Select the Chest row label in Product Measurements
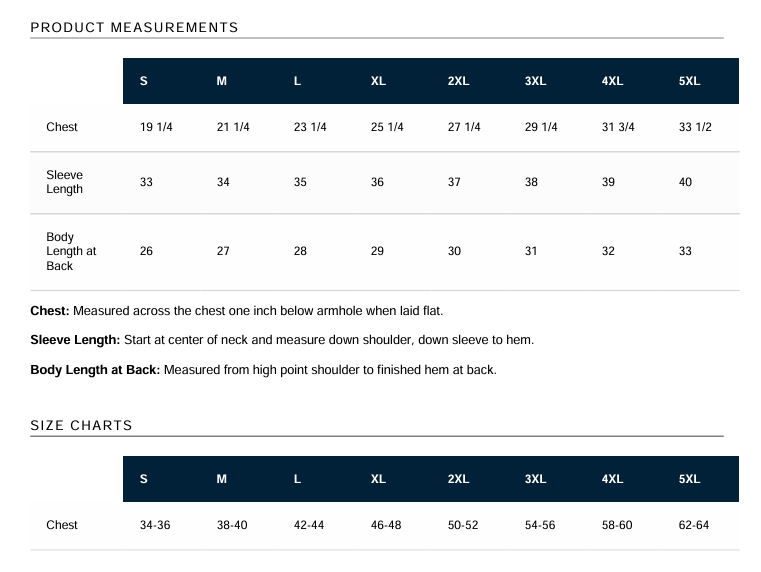Screen dimensions: 761x572 62,127
